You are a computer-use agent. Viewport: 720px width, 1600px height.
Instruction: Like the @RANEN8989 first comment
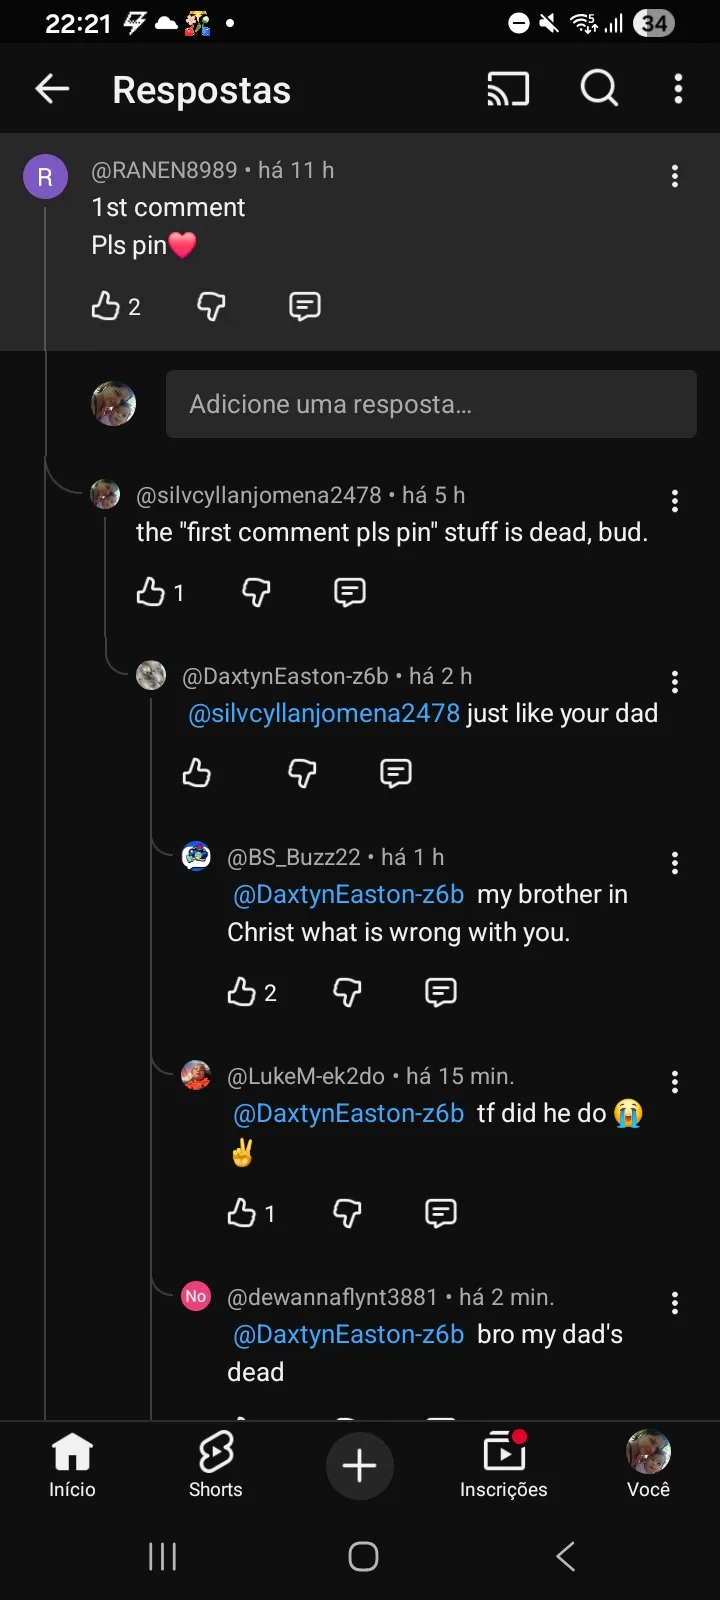106,306
